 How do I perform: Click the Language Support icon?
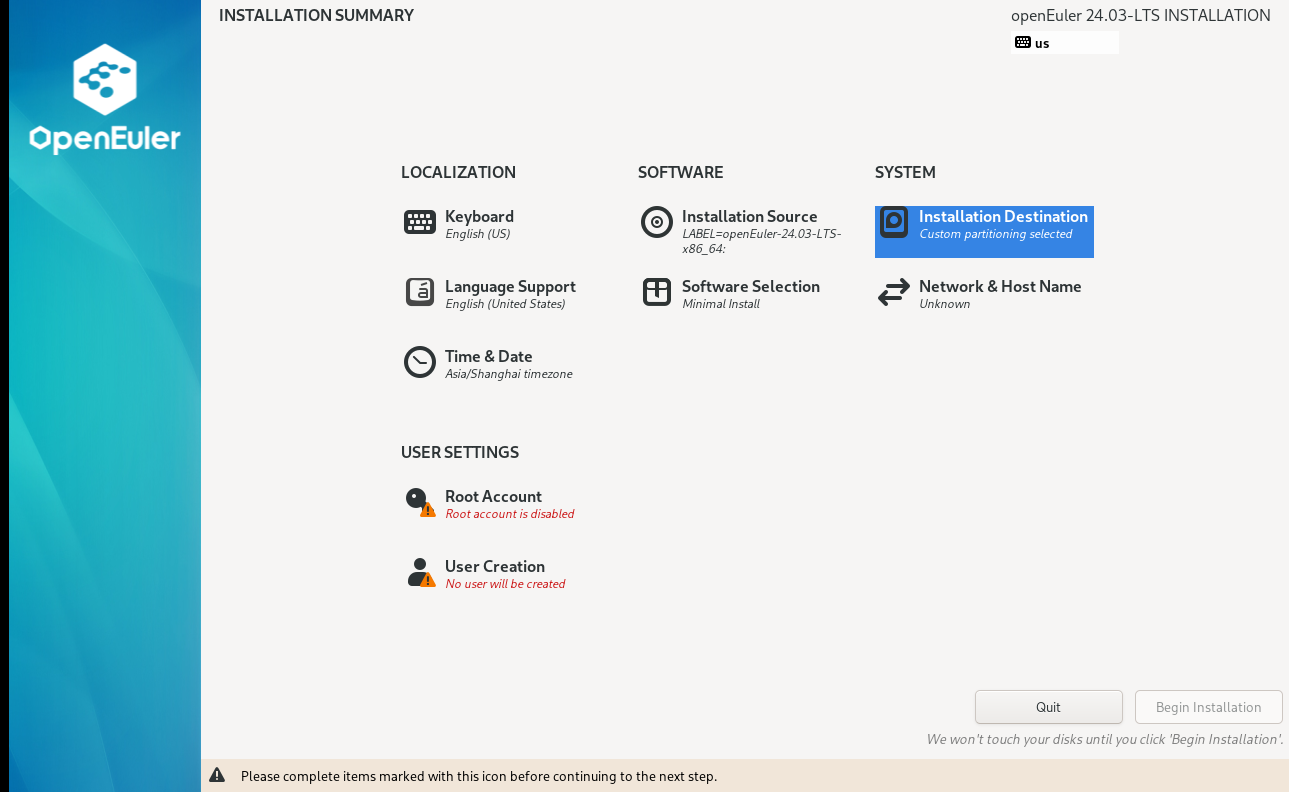click(420, 292)
